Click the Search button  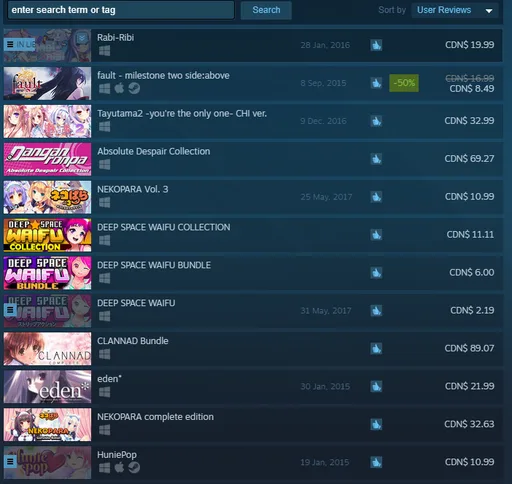(x=266, y=10)
